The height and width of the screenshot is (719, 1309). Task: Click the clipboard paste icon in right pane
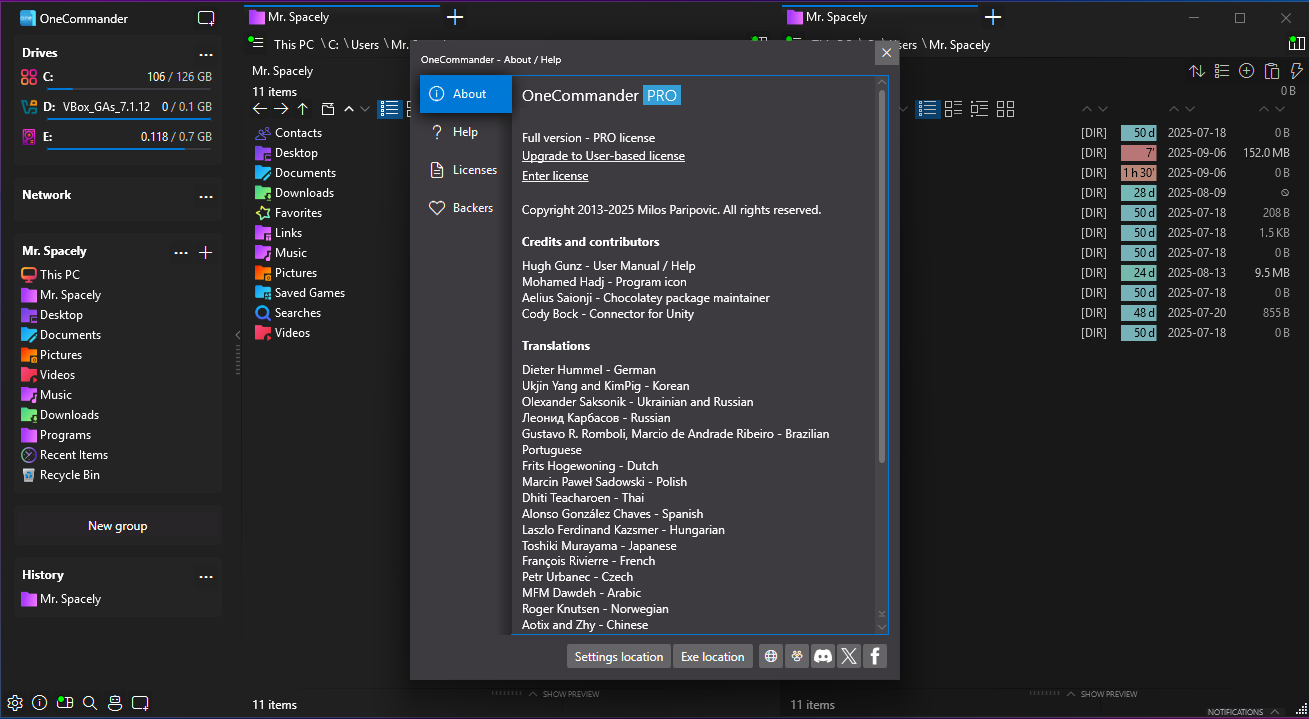point(1272,71)
